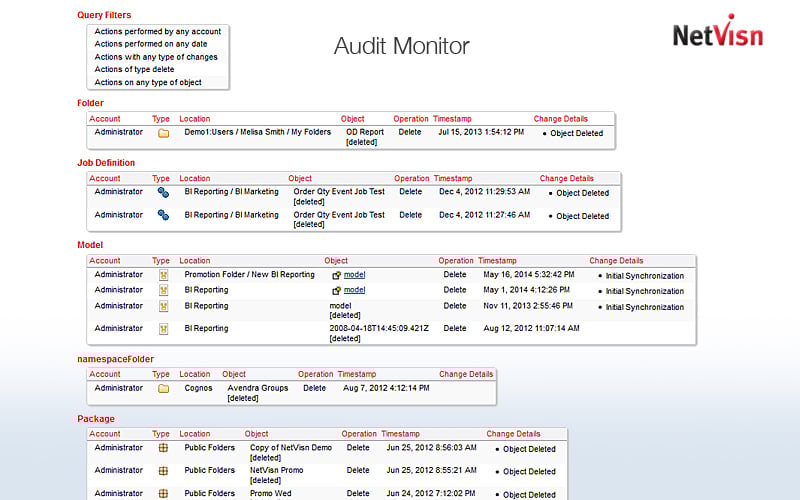
Task: Click folder icon in Cognos namespaceFolder row
Action: 163,389
